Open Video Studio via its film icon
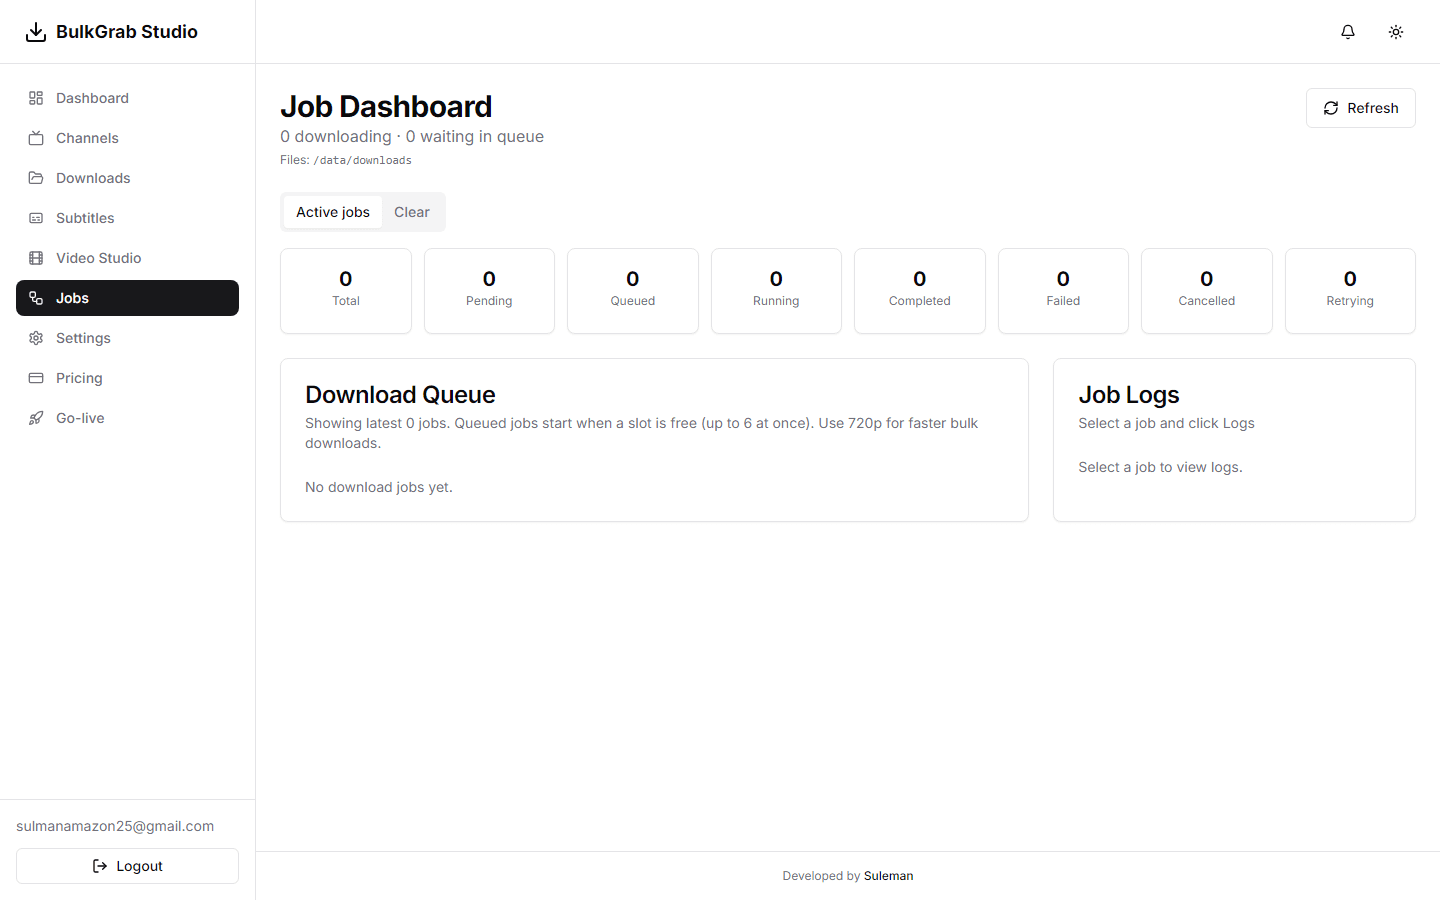Viewport: 1440px width, 900px height. point(36,258)
